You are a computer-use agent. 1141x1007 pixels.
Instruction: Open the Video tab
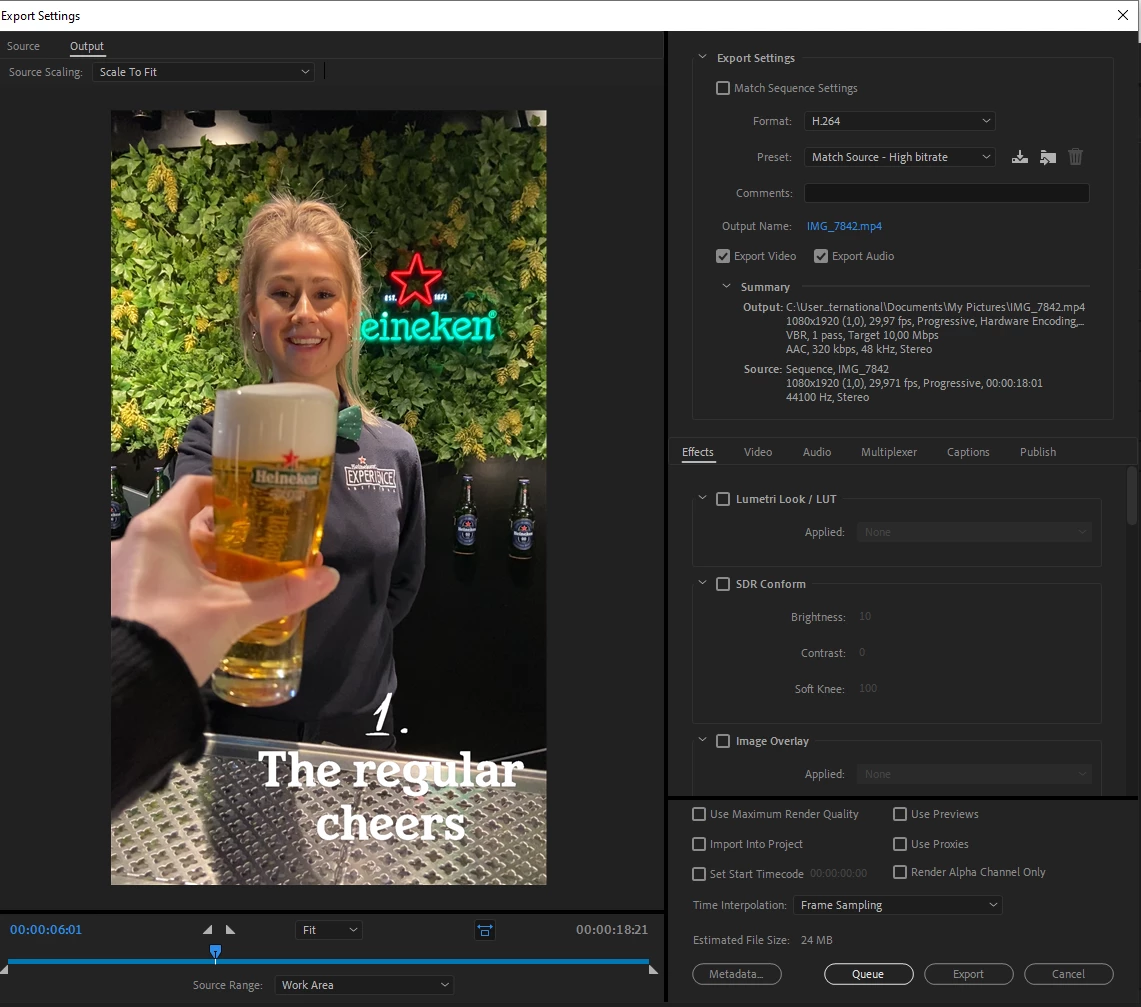[758, 452]
